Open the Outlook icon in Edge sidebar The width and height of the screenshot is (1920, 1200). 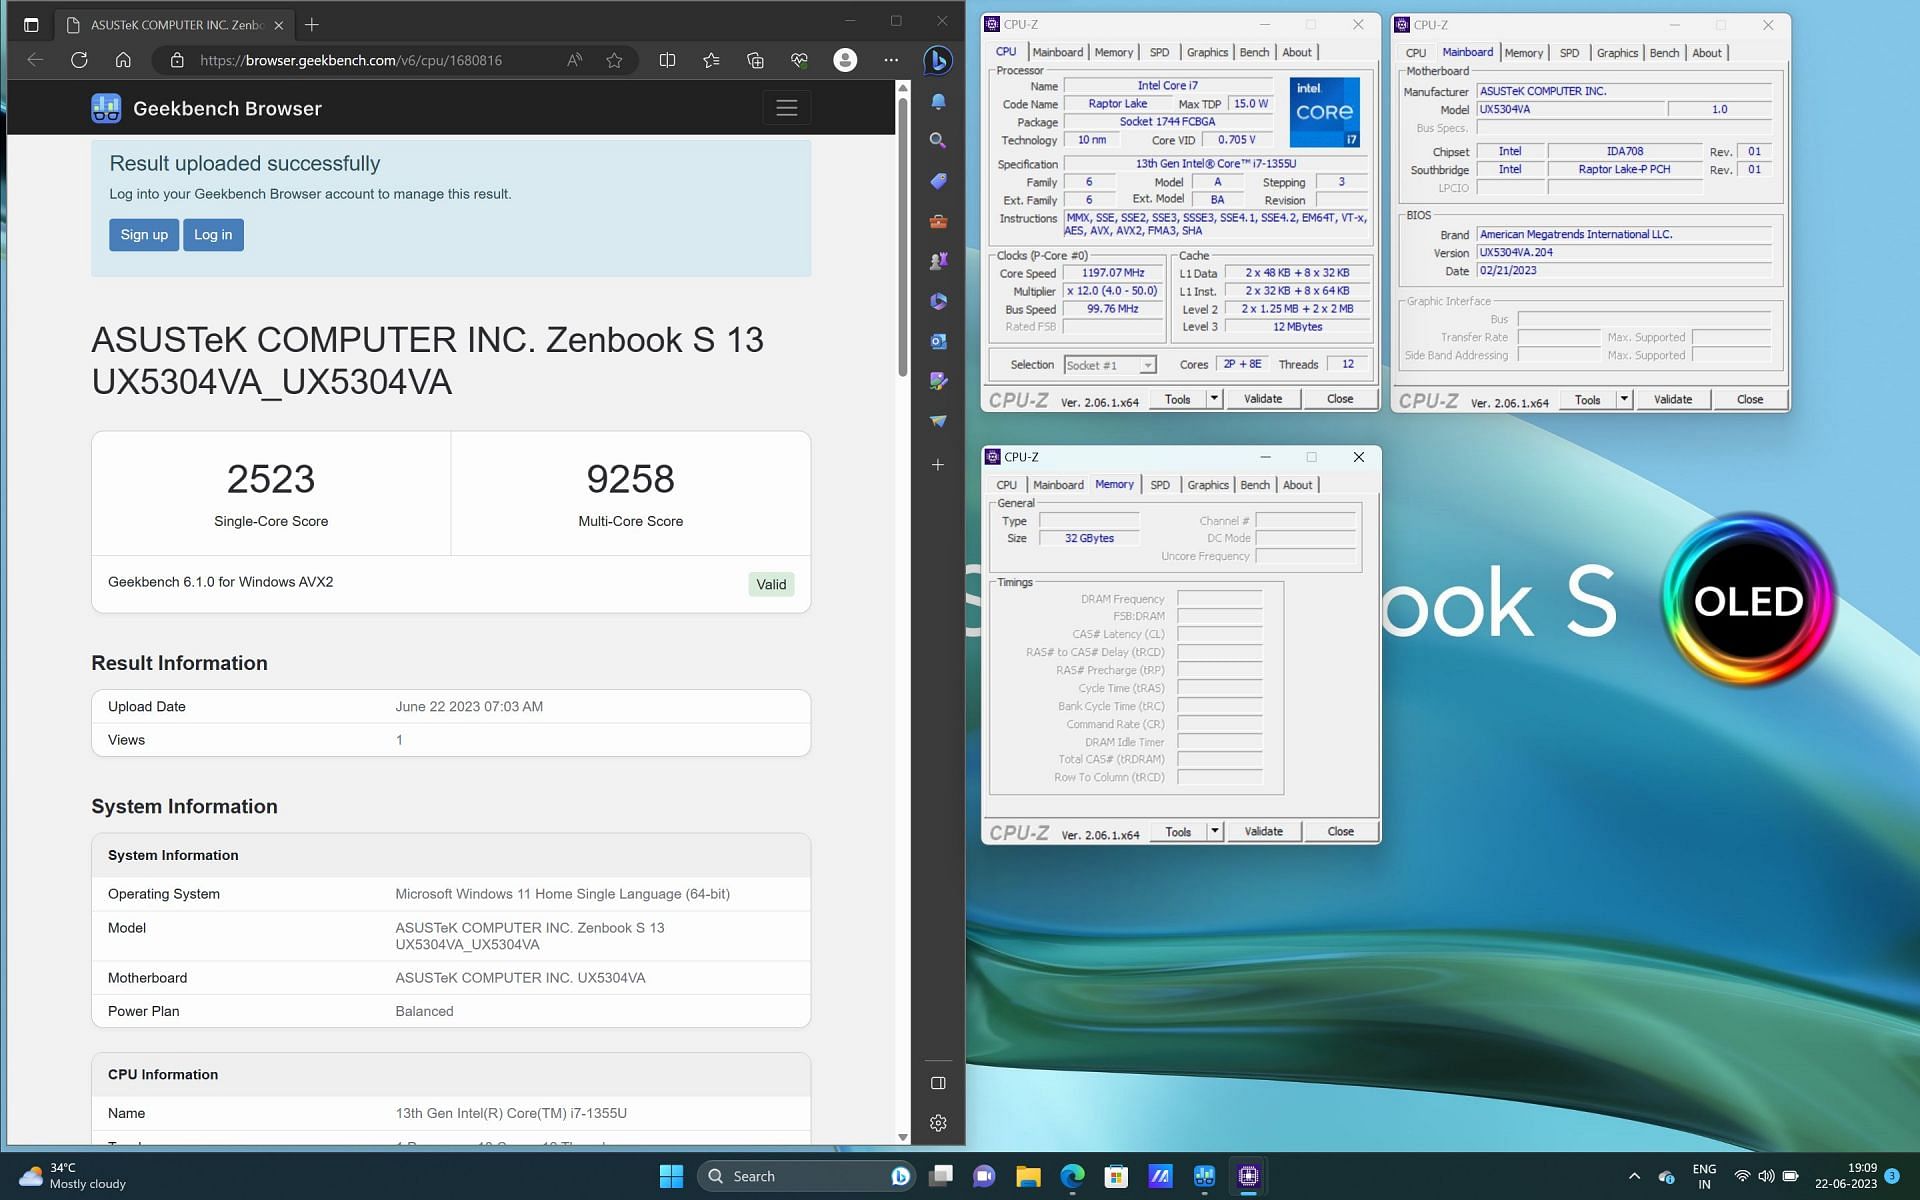click(938, 341)
